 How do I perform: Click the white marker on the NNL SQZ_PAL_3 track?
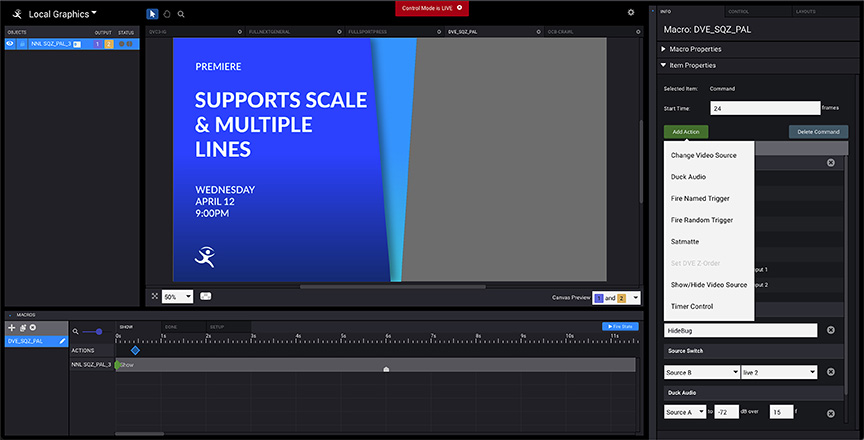(386, 369)
